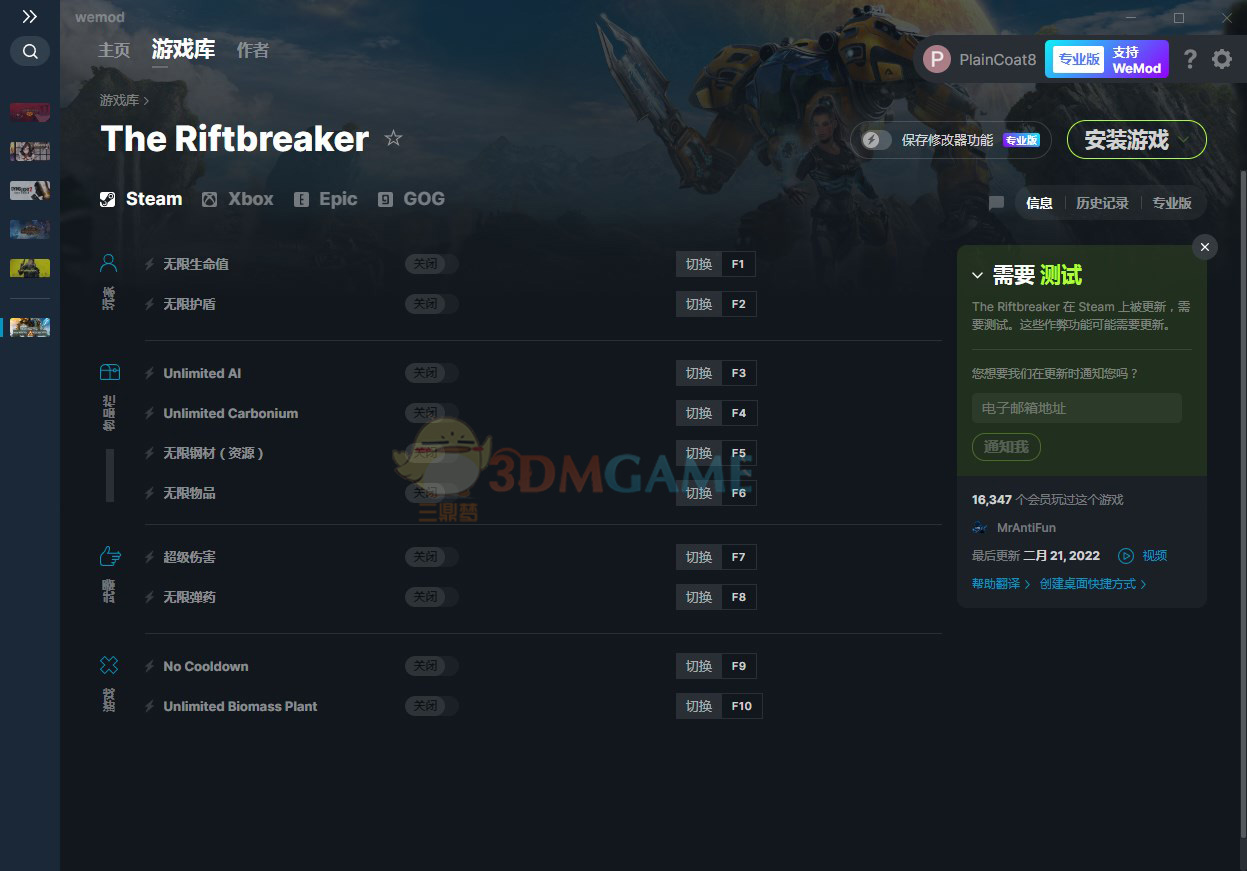Close the 需要测试 notice panel
1247x871 pixels.
(x=1205, y=247)
